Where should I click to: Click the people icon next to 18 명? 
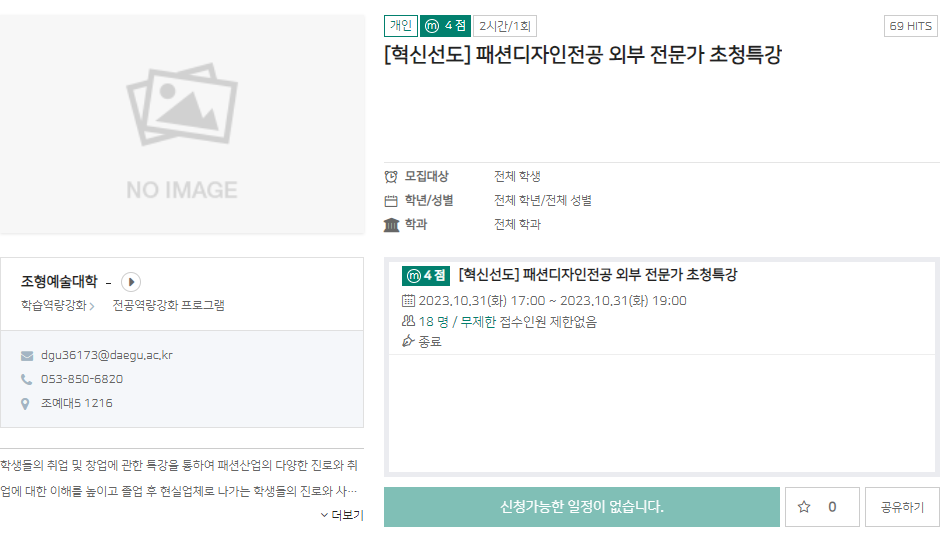407,321
